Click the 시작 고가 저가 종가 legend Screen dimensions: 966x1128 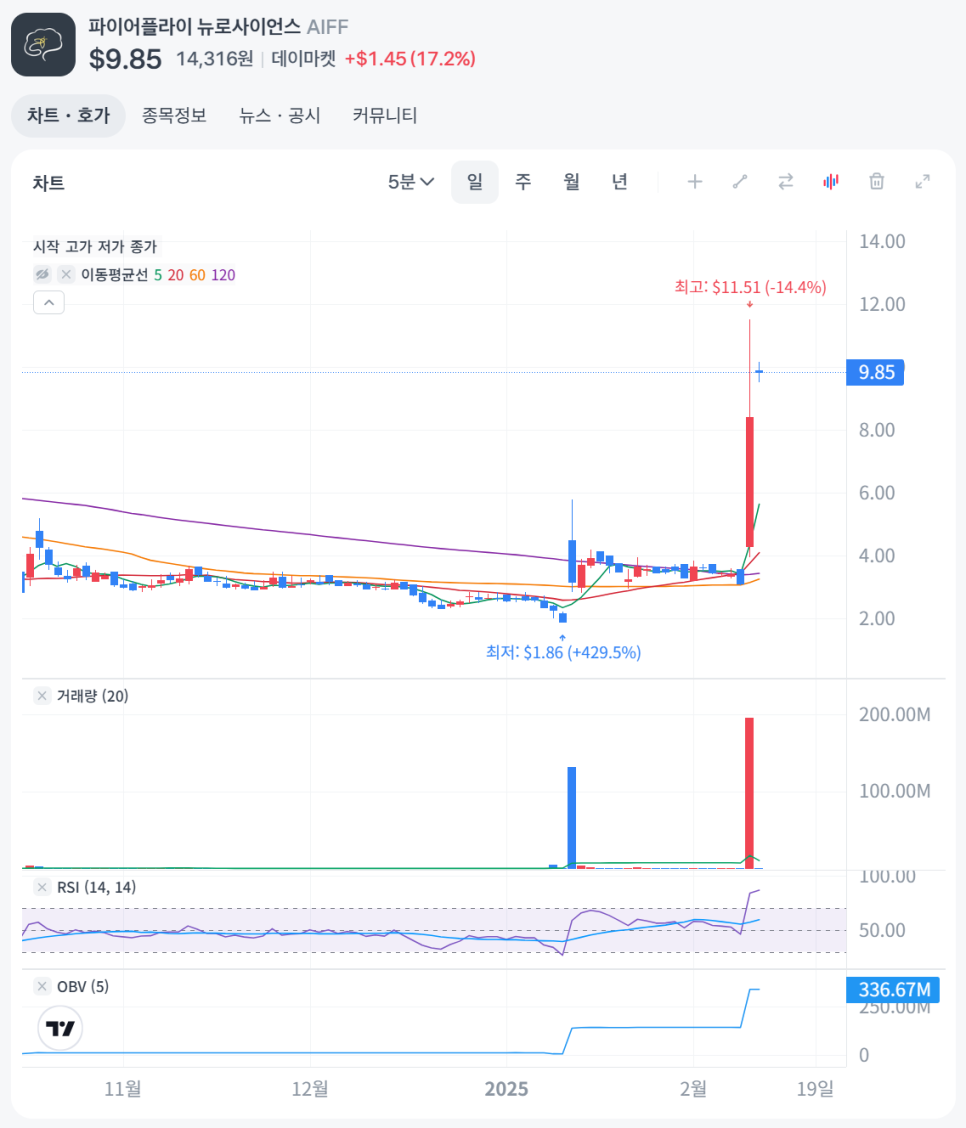tap(95, 247)
